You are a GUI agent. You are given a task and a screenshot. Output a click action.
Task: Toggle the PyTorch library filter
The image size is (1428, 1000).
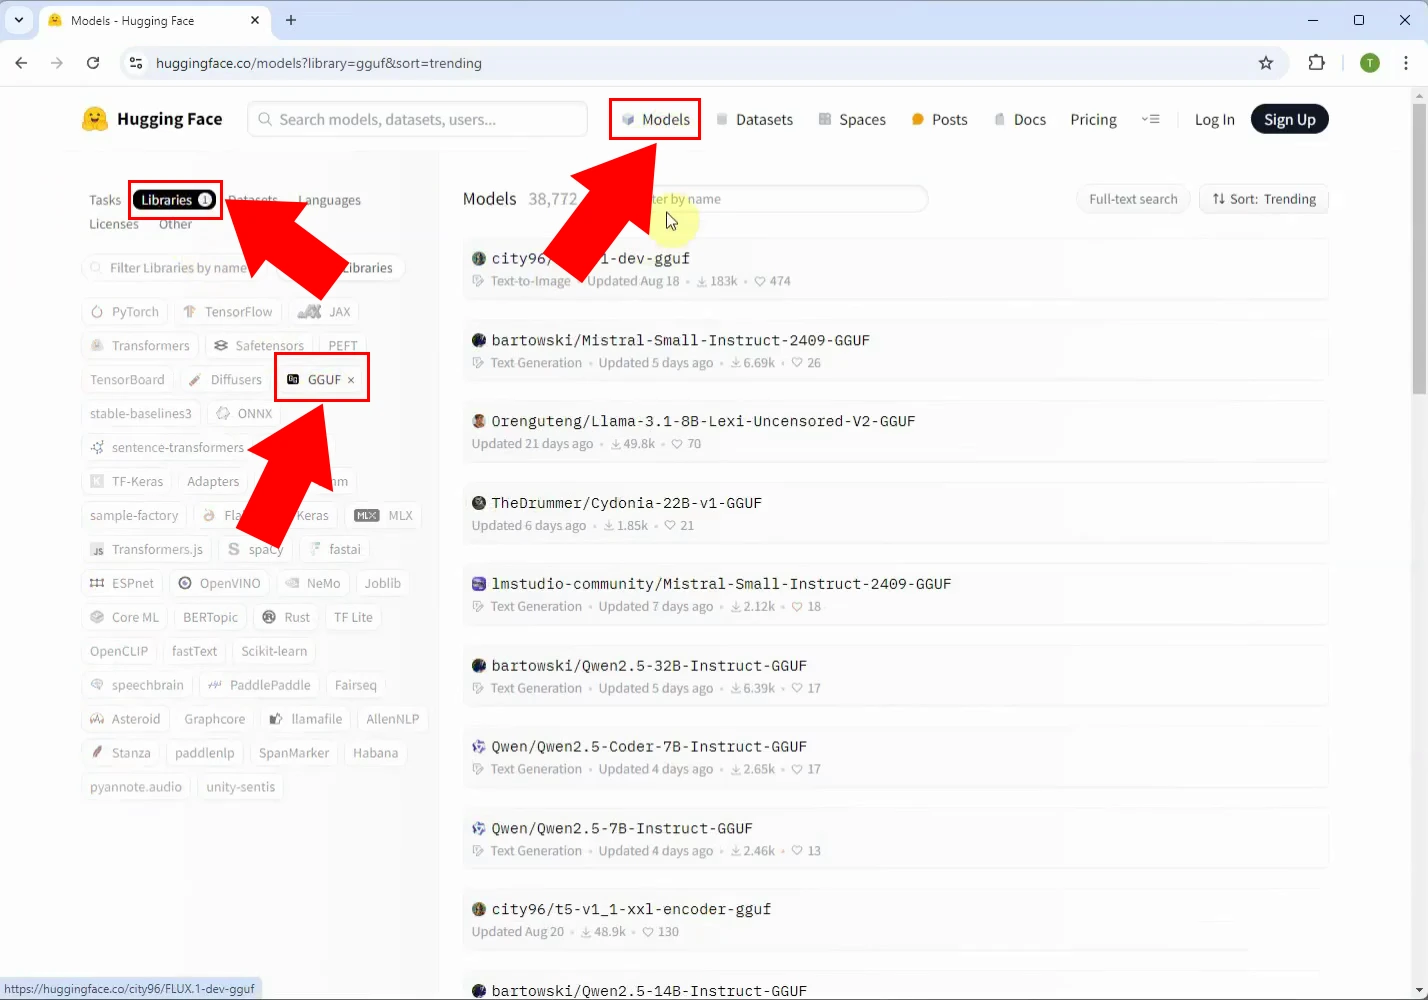tap(125, 312)
